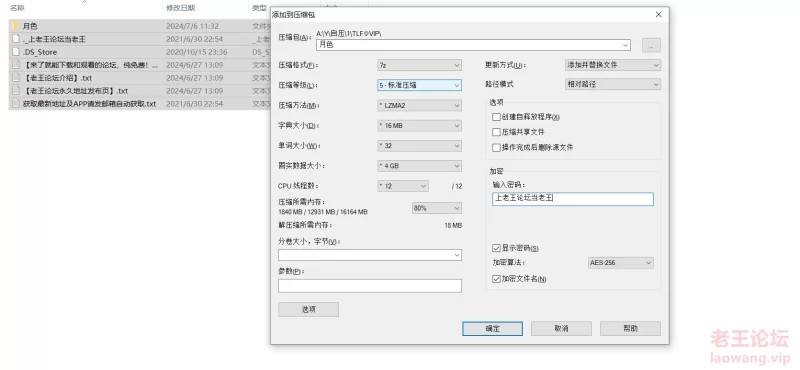Open the 80% memory usage dropdown
Screen dimensions: 800x370
(x=436, y=208)
